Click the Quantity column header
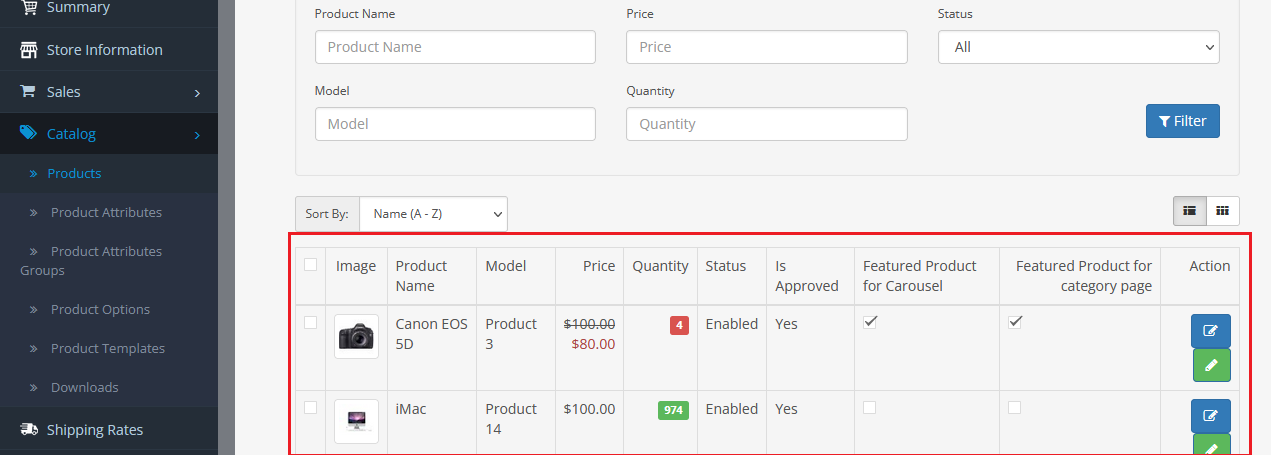The height and width of the screenshot is (455, 1271). coord(660,266)
